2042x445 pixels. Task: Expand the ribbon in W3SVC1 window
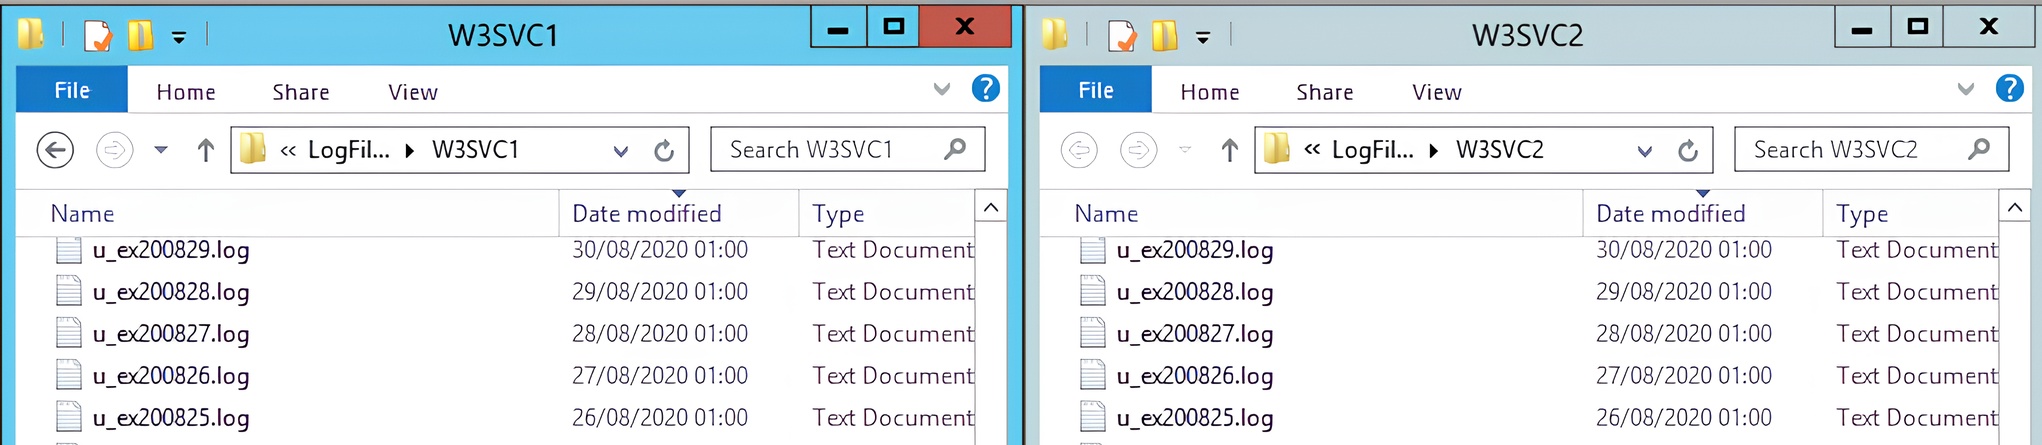pos(941,89)
